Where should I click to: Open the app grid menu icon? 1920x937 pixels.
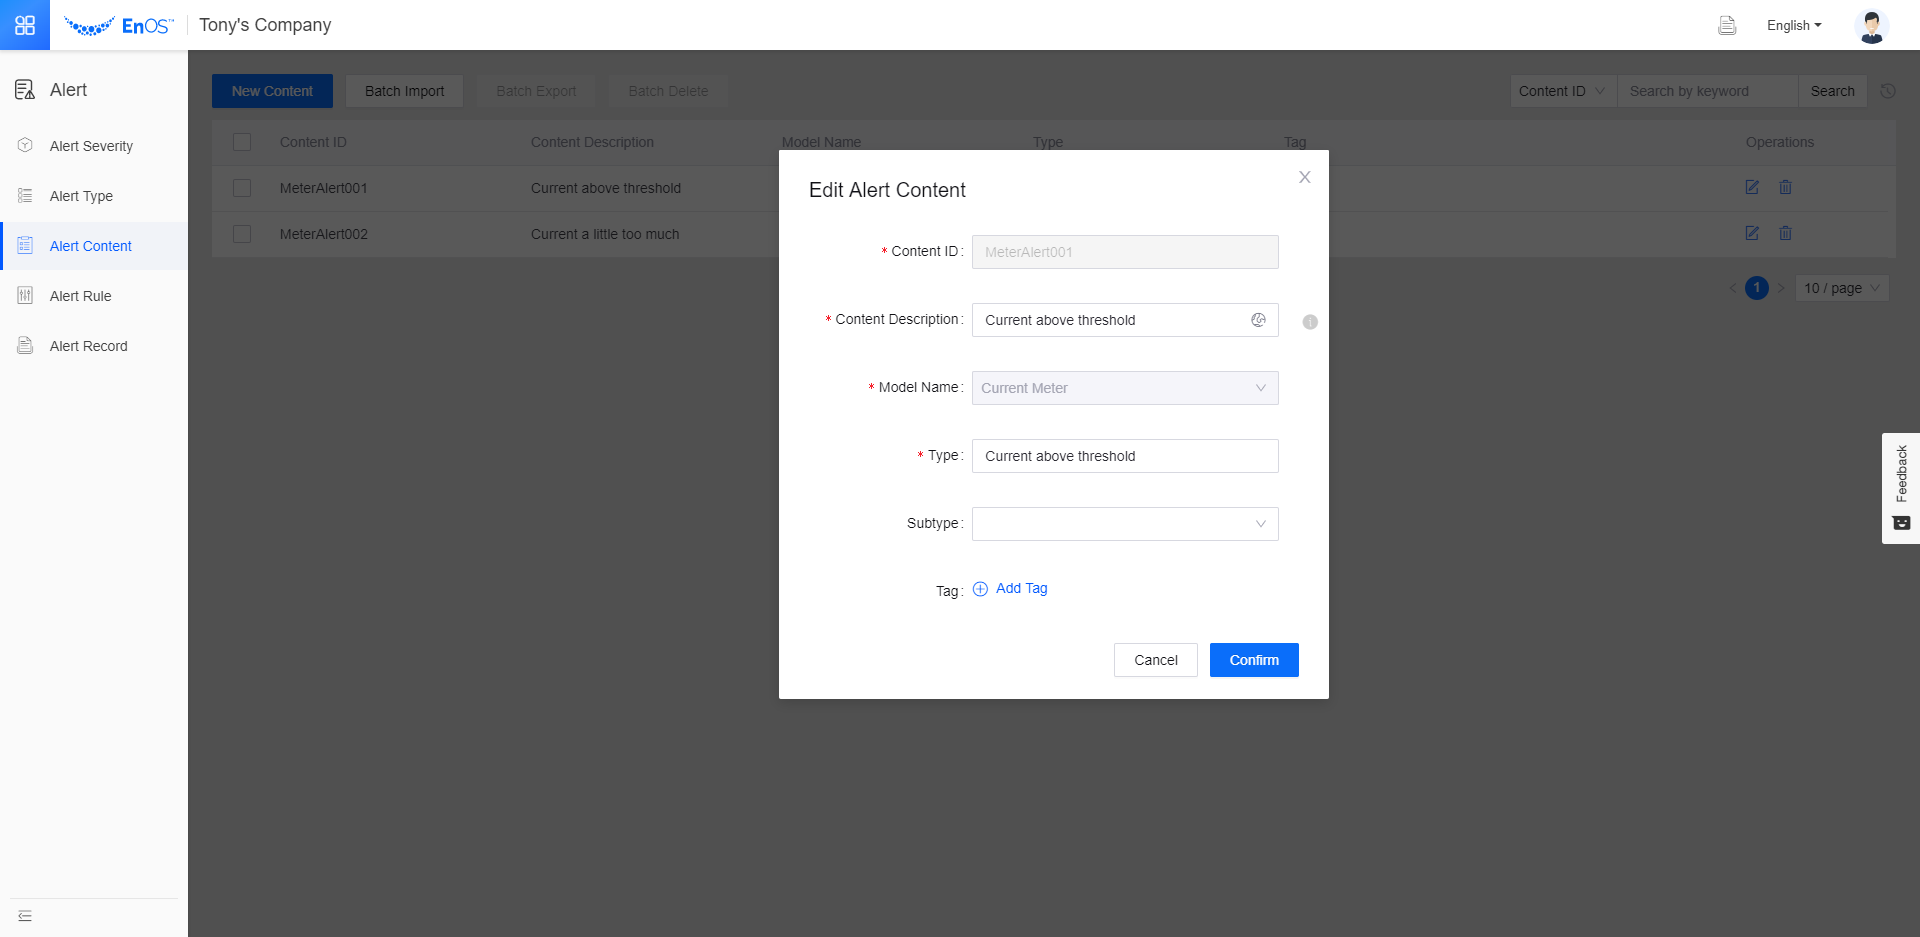pyautogui.click(x=25, y=25)
